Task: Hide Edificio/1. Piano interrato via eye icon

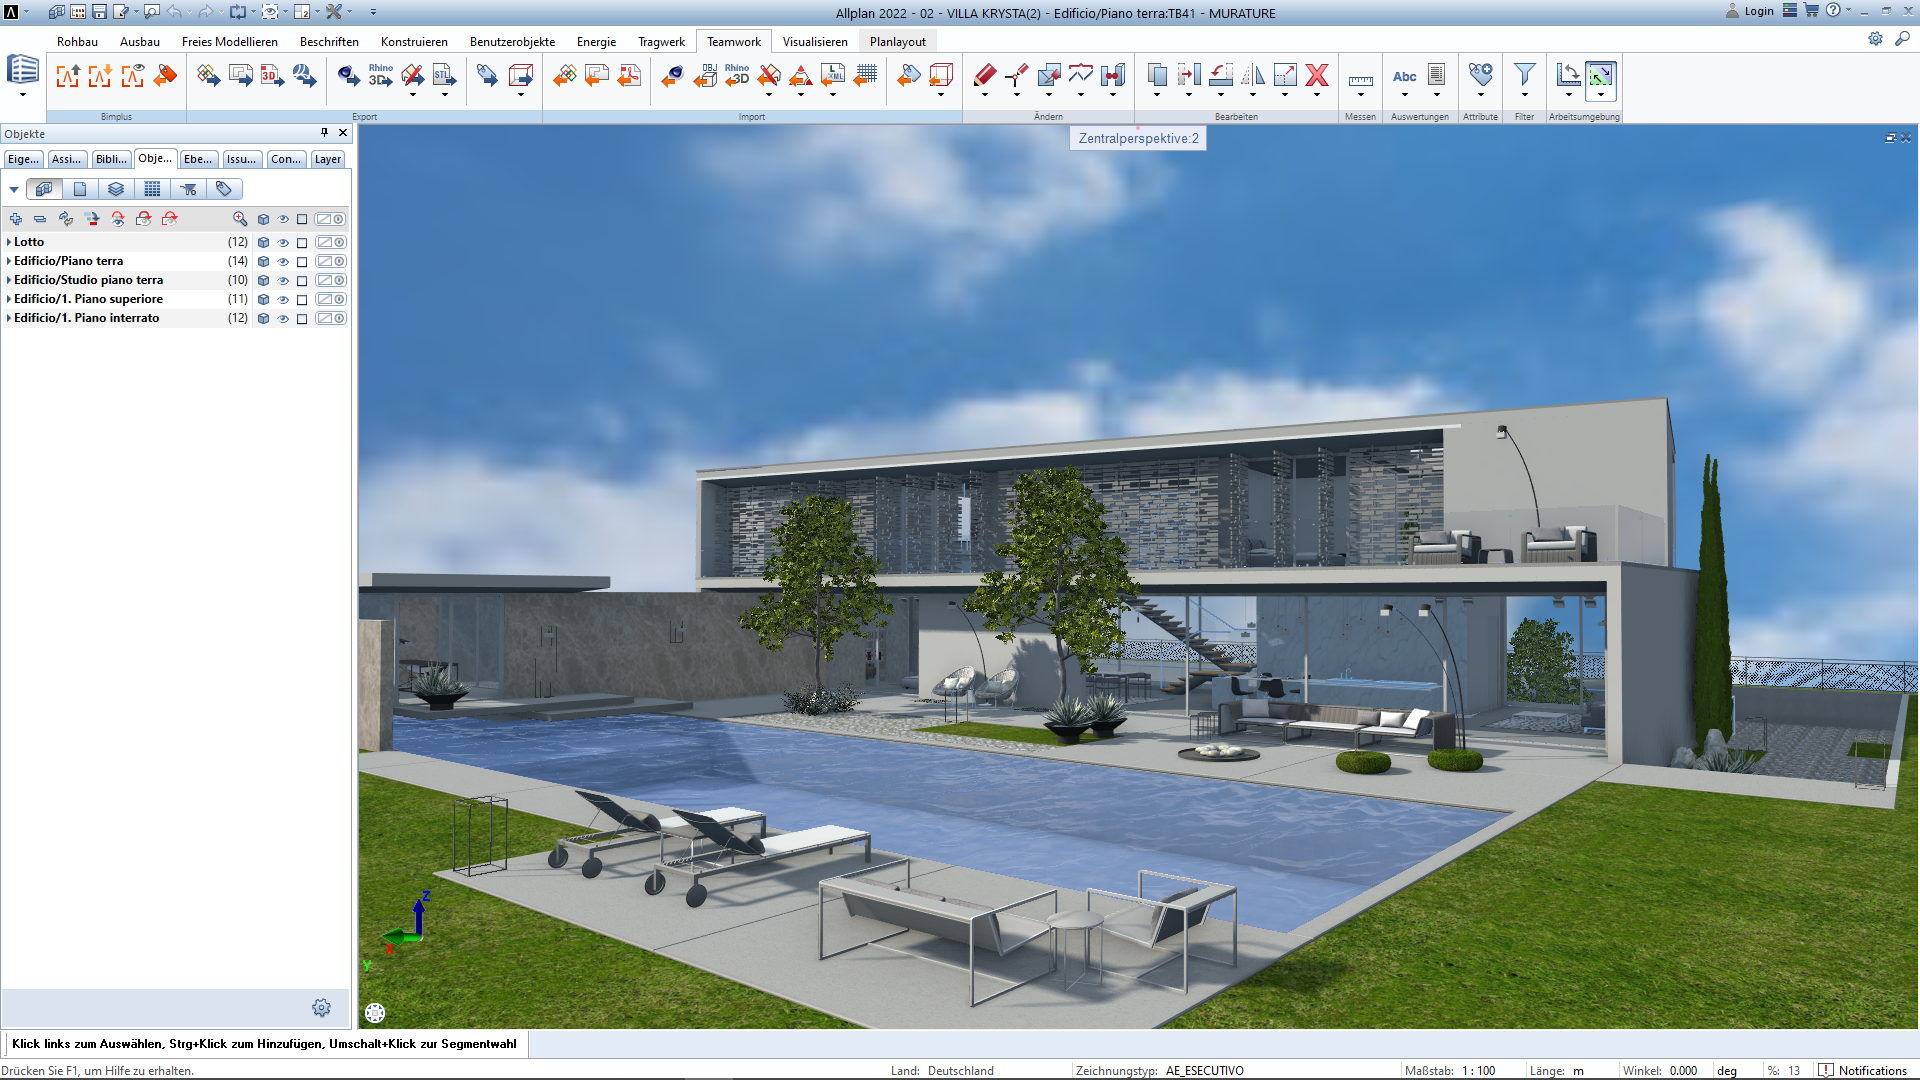Action: [x=283, y=319]
